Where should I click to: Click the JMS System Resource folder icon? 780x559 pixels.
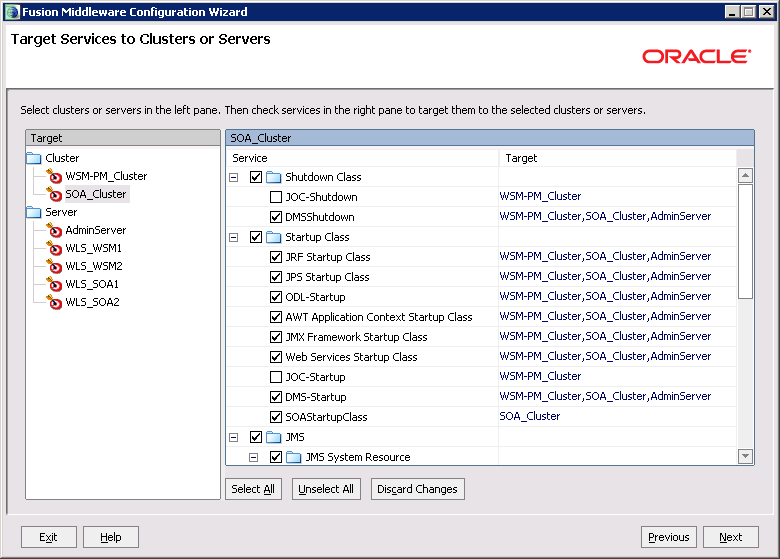click(x=293, y=457)
